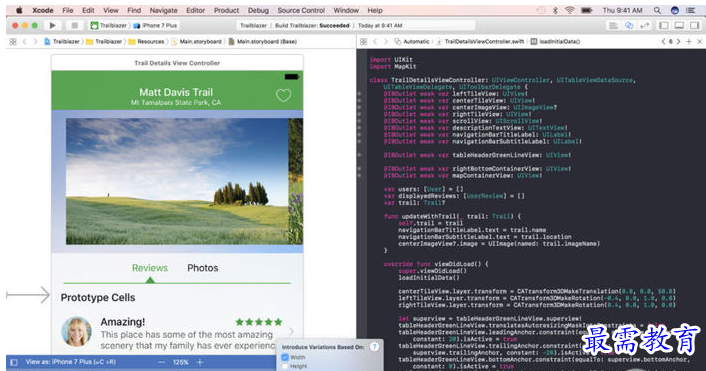706x371 pixels.
Task: Toggle the navigator pane
Action: coord(664,26)
